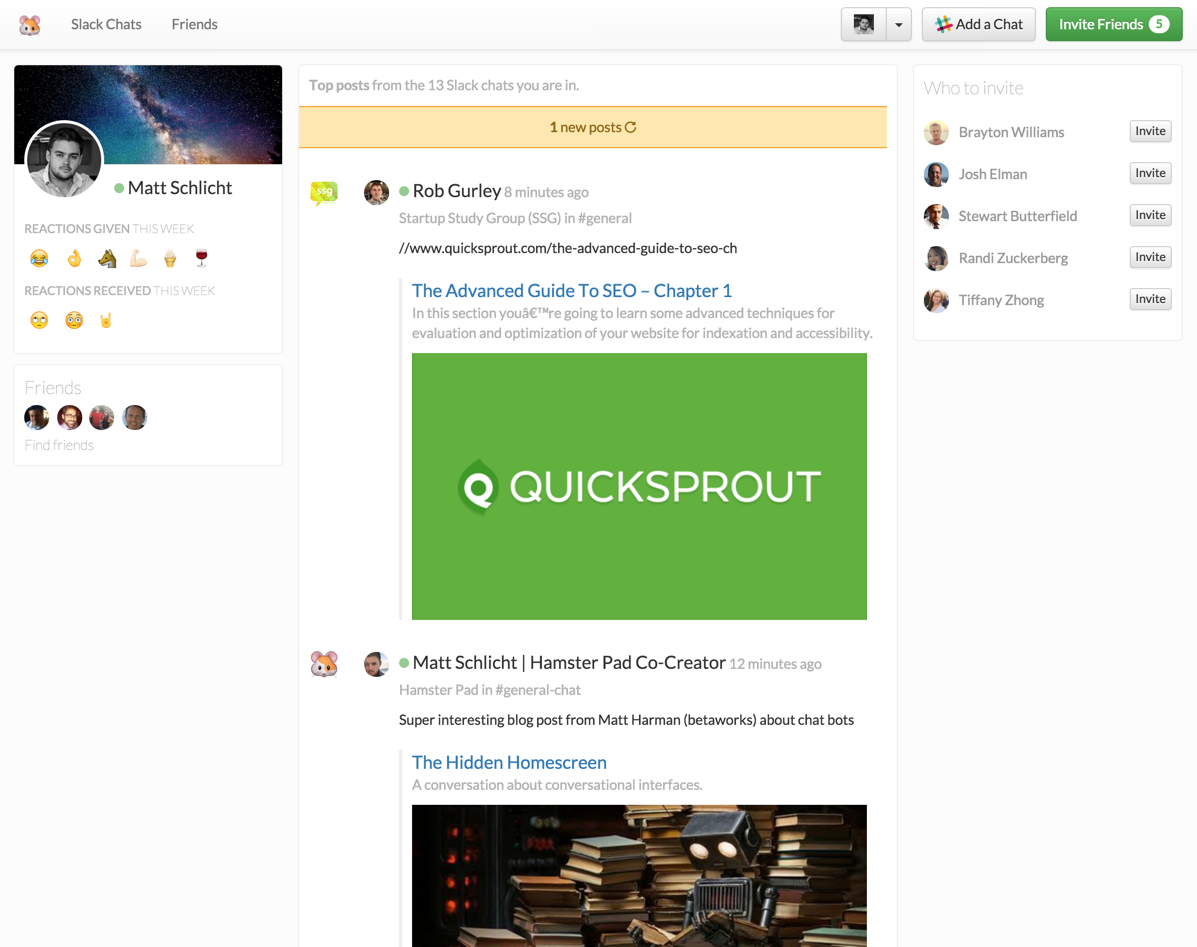Click the user avatar button in the navbar
The image size is (1197, 947).
point(863,24)
